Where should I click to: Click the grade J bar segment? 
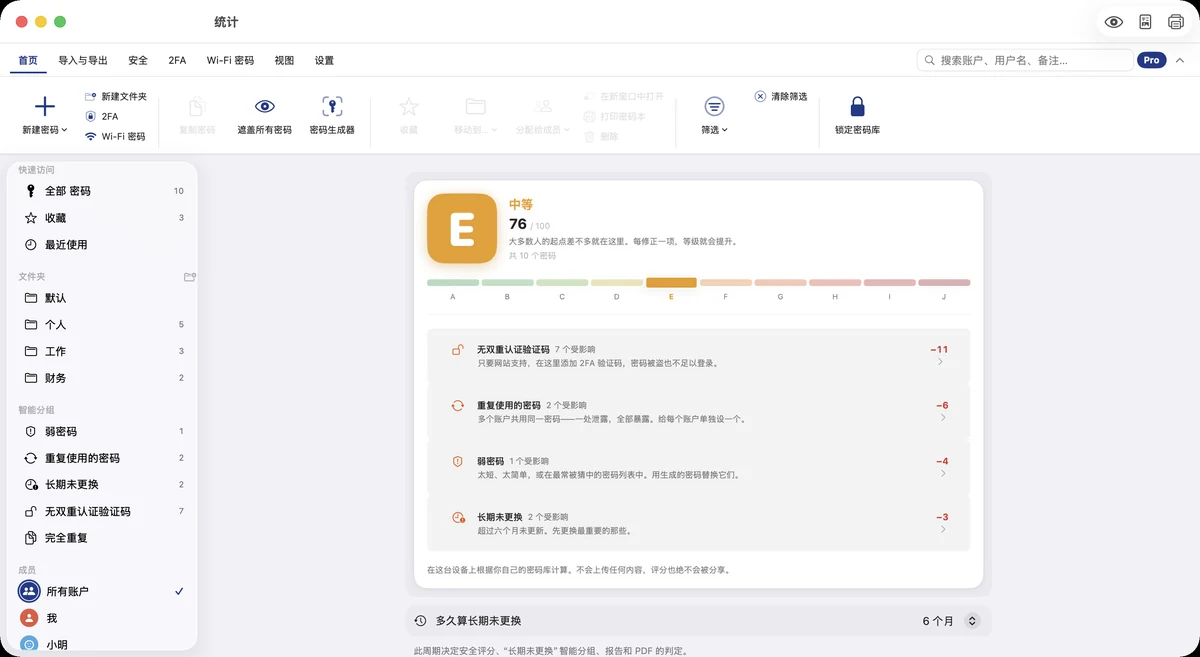(x=944, y=283)
